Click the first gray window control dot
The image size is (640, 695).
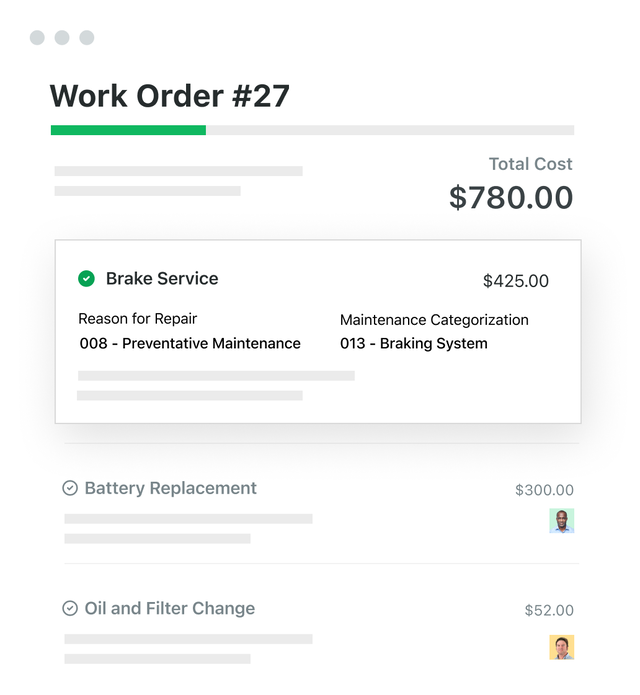[37, 38]
